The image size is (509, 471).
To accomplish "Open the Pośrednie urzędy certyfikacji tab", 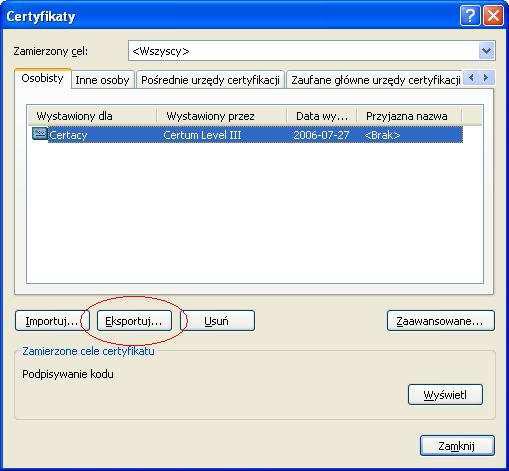I will click(x=210, y=80).
